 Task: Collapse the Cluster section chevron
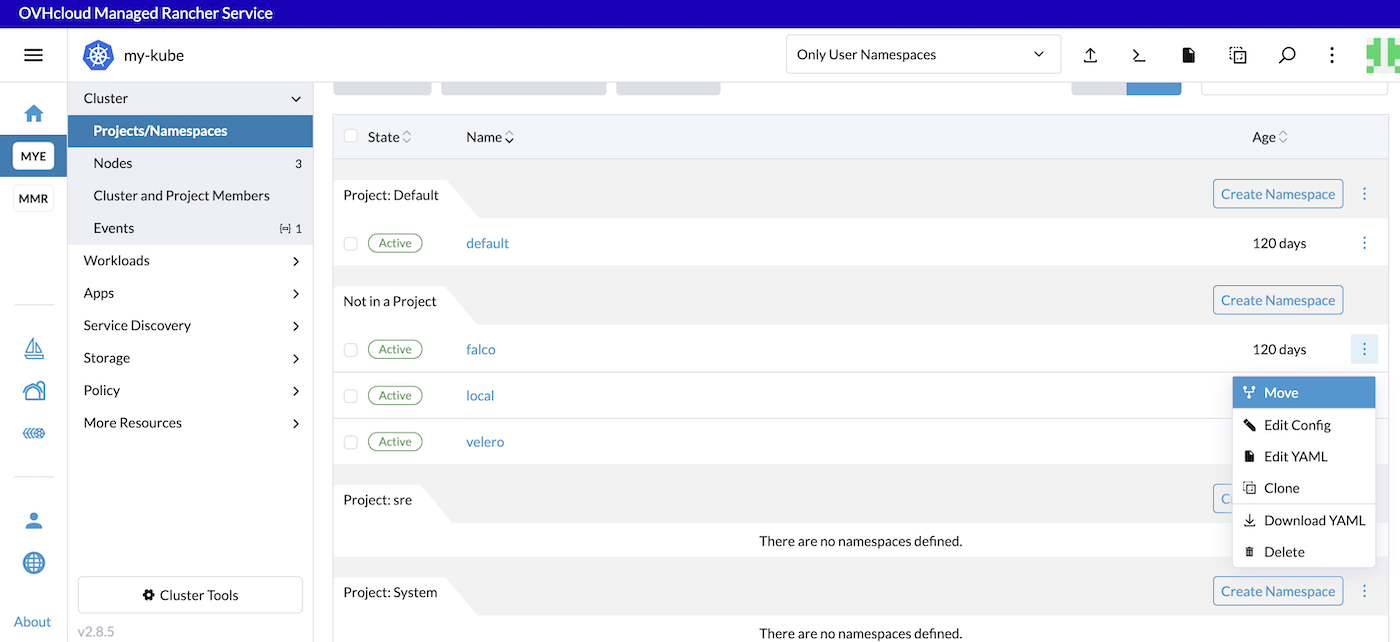[x=295, y=98]
